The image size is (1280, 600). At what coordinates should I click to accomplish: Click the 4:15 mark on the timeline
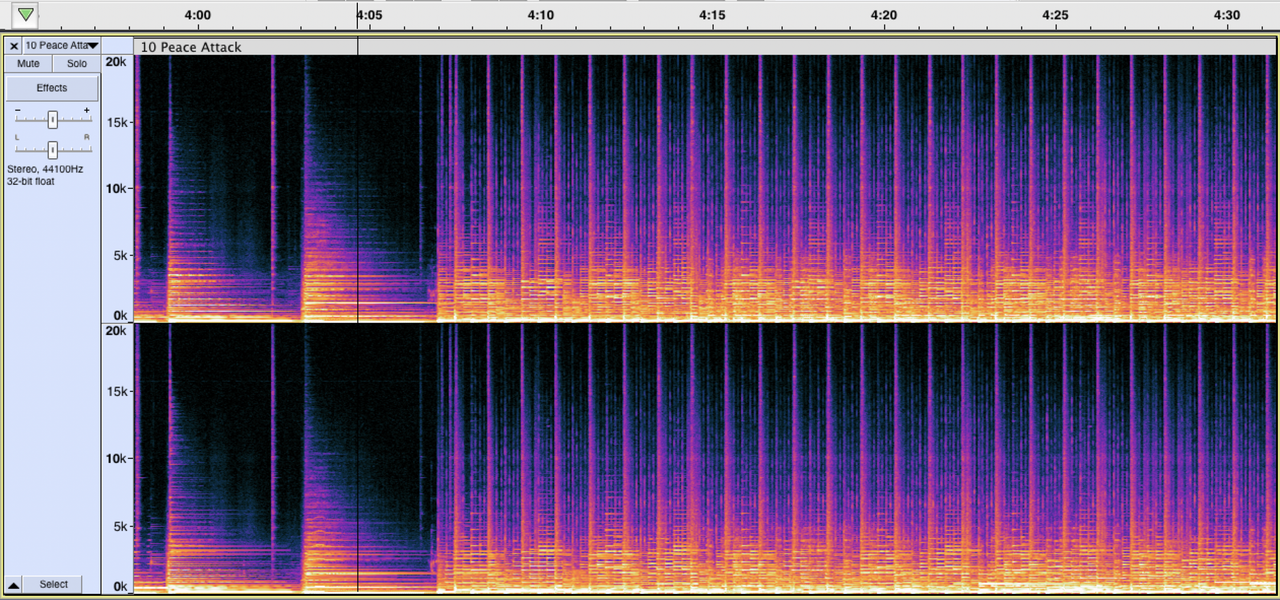712,15
